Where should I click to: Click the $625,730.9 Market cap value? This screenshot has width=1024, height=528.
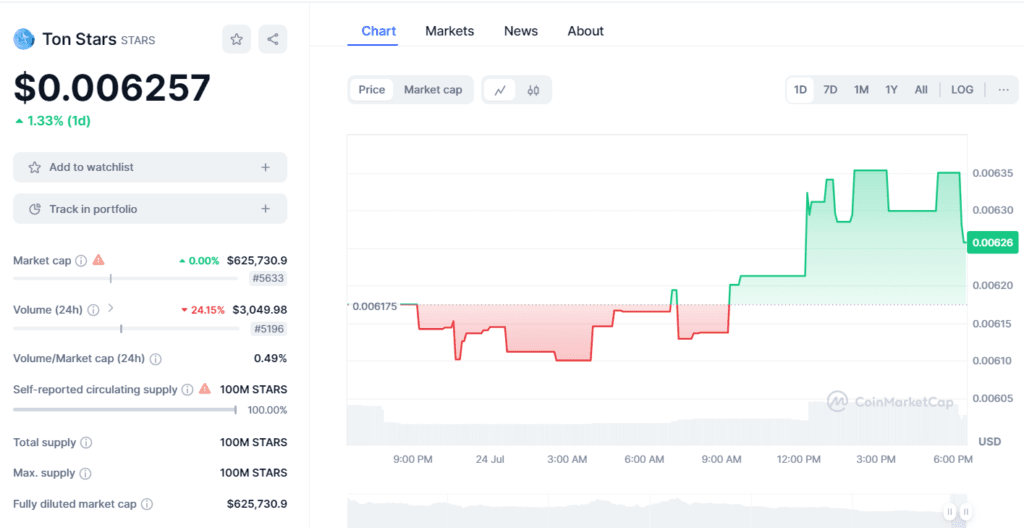tap(257, 260)
